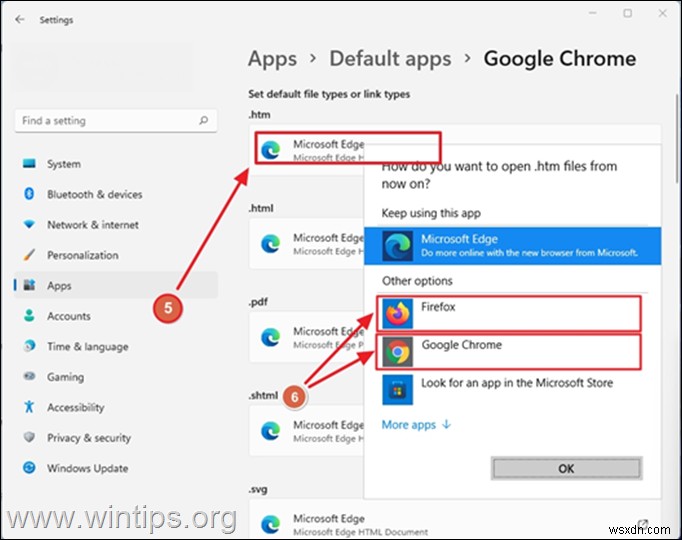Click the Apps label in sidebar
Image resolution: width=682 pixels, height=540 pixels.
(x=59, y=286)
